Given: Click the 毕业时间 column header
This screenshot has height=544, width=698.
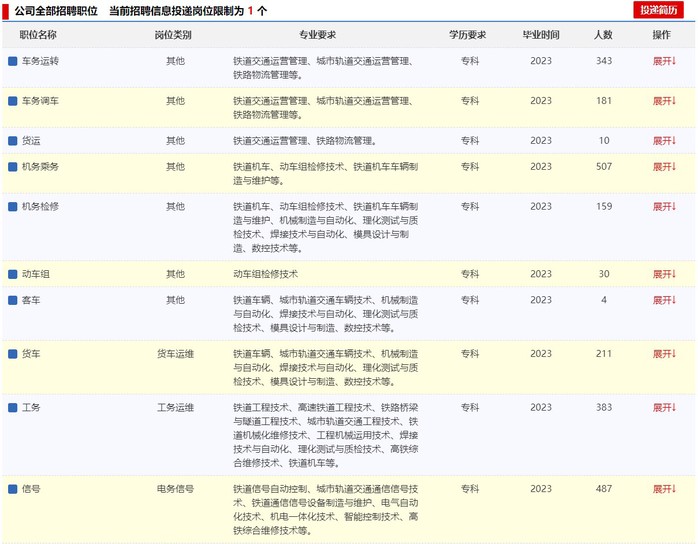Looking at the screenshot, I should coord(541,35).
